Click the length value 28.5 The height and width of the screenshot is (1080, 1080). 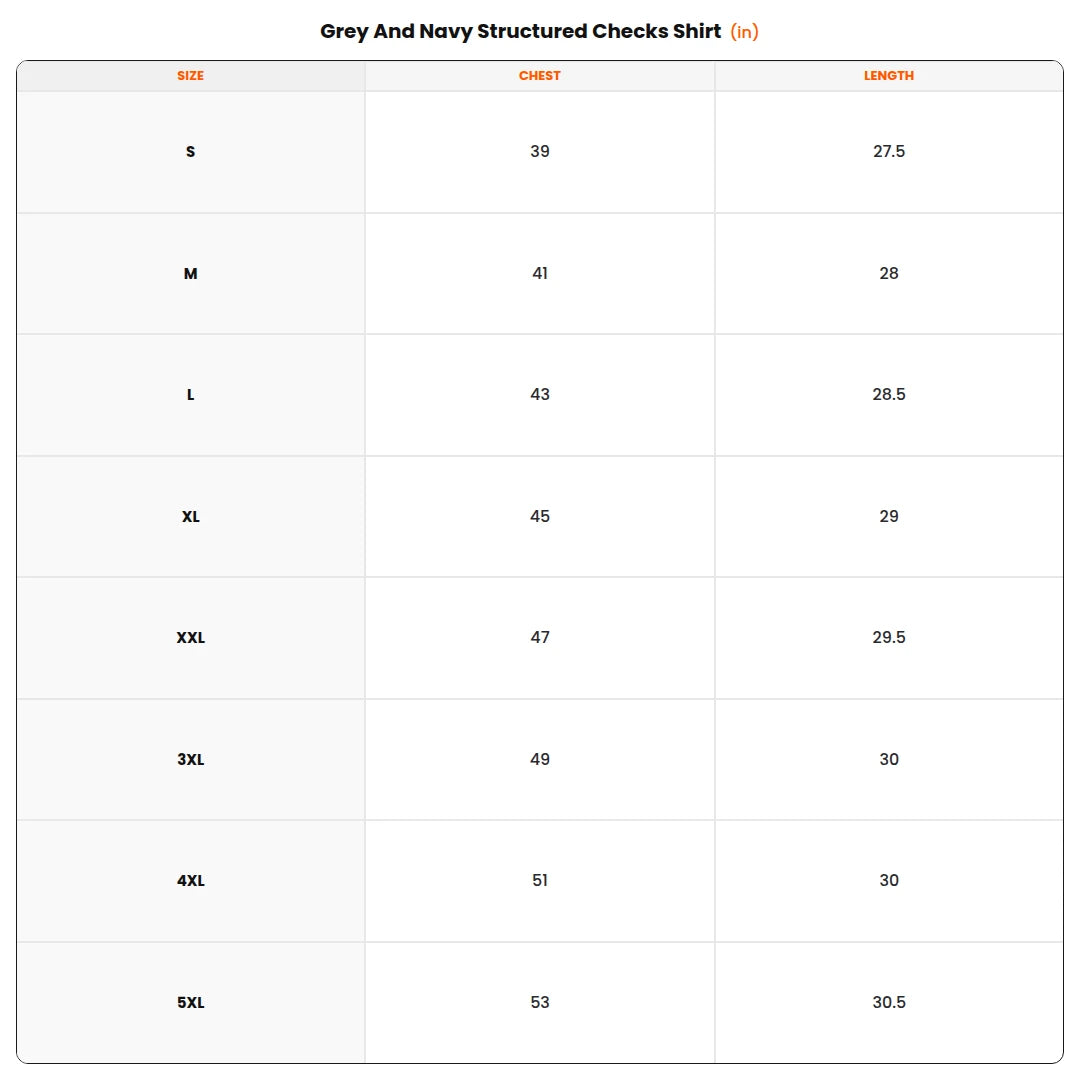[889, 395]
